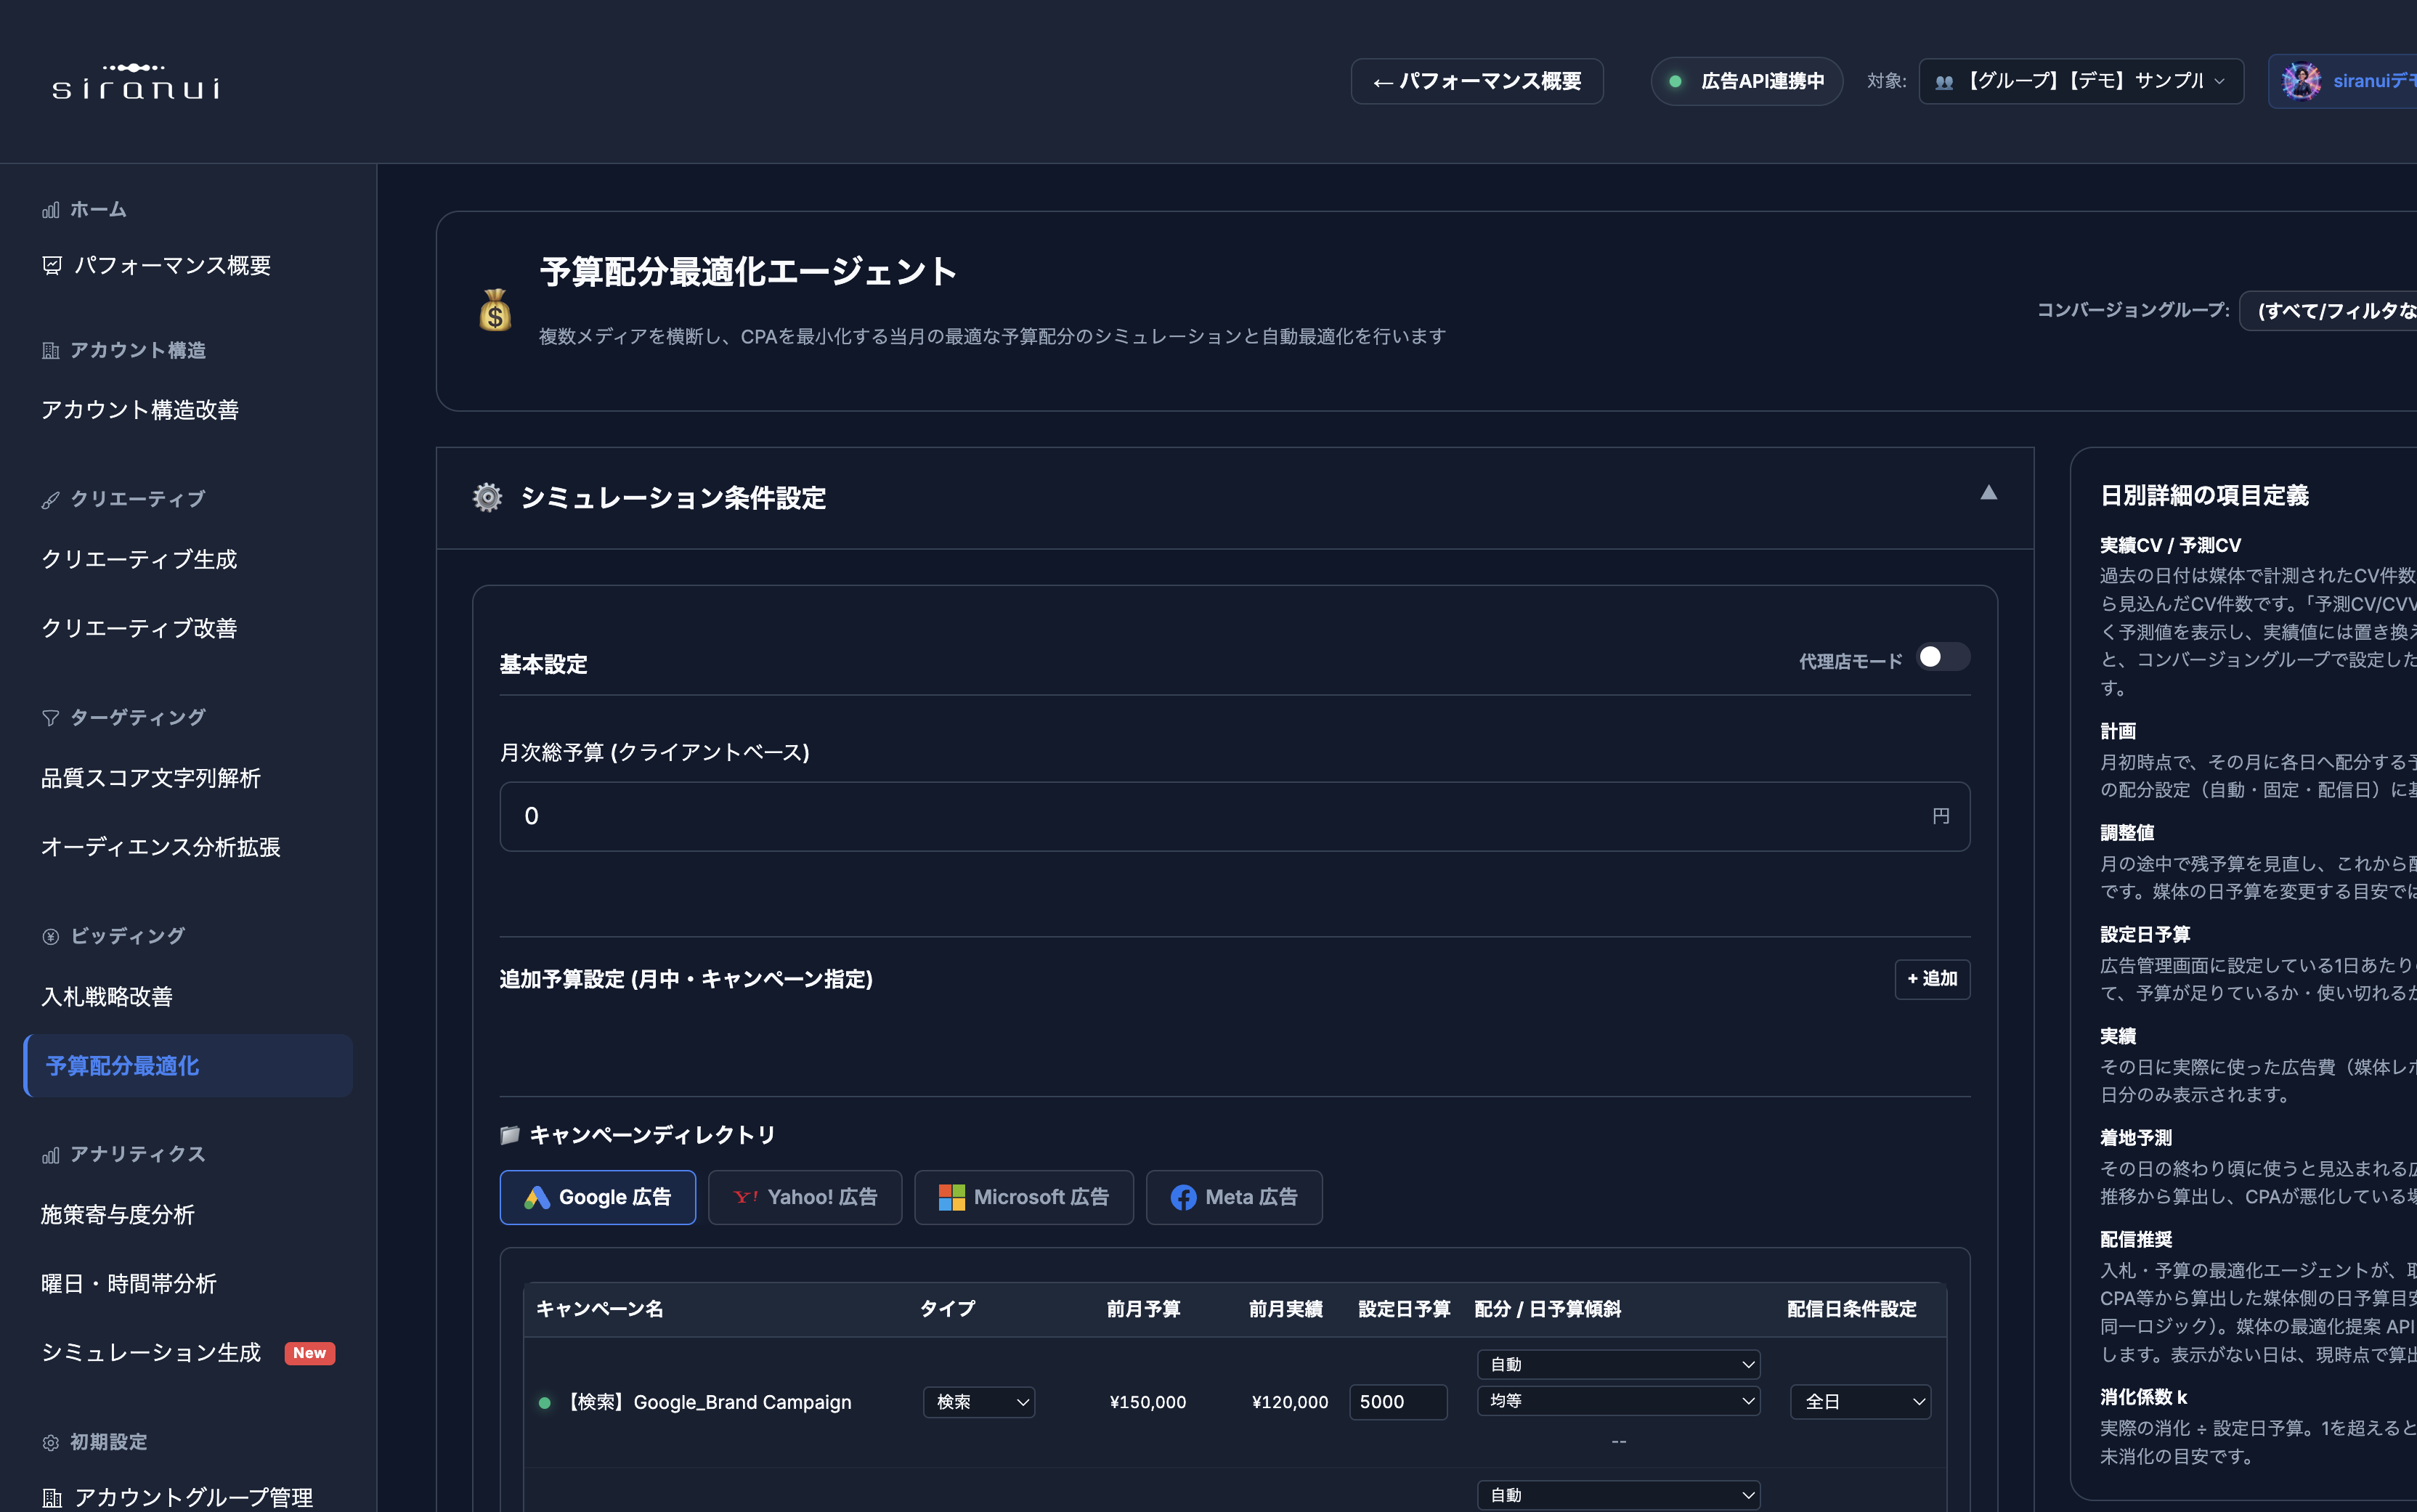Screen dimensions: 2417x1512
Task: Click the Microsoft logo icon
Action: (x=952, y=1197)
